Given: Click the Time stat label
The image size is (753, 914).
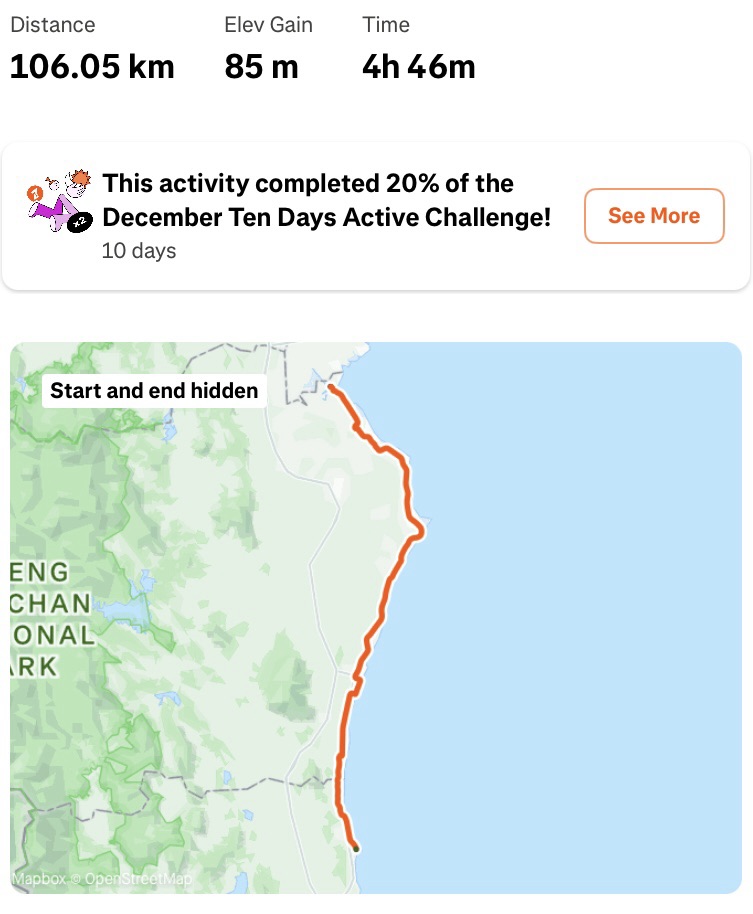Looking at the screenshot, I should point(386,25).
